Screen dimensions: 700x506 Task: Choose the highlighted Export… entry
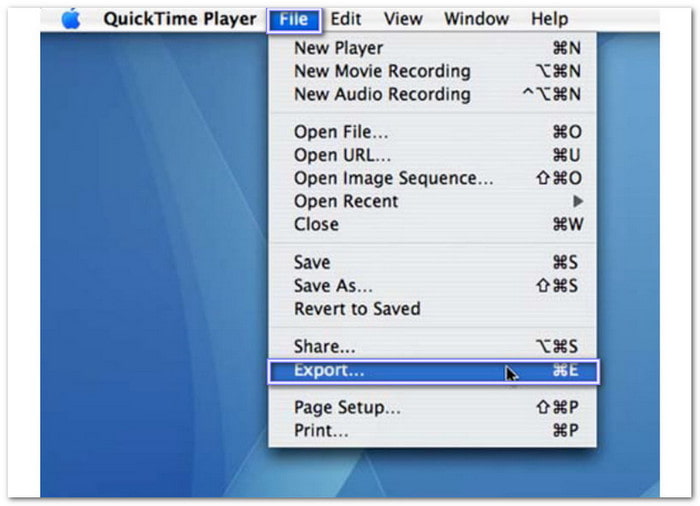pos(433,371)
